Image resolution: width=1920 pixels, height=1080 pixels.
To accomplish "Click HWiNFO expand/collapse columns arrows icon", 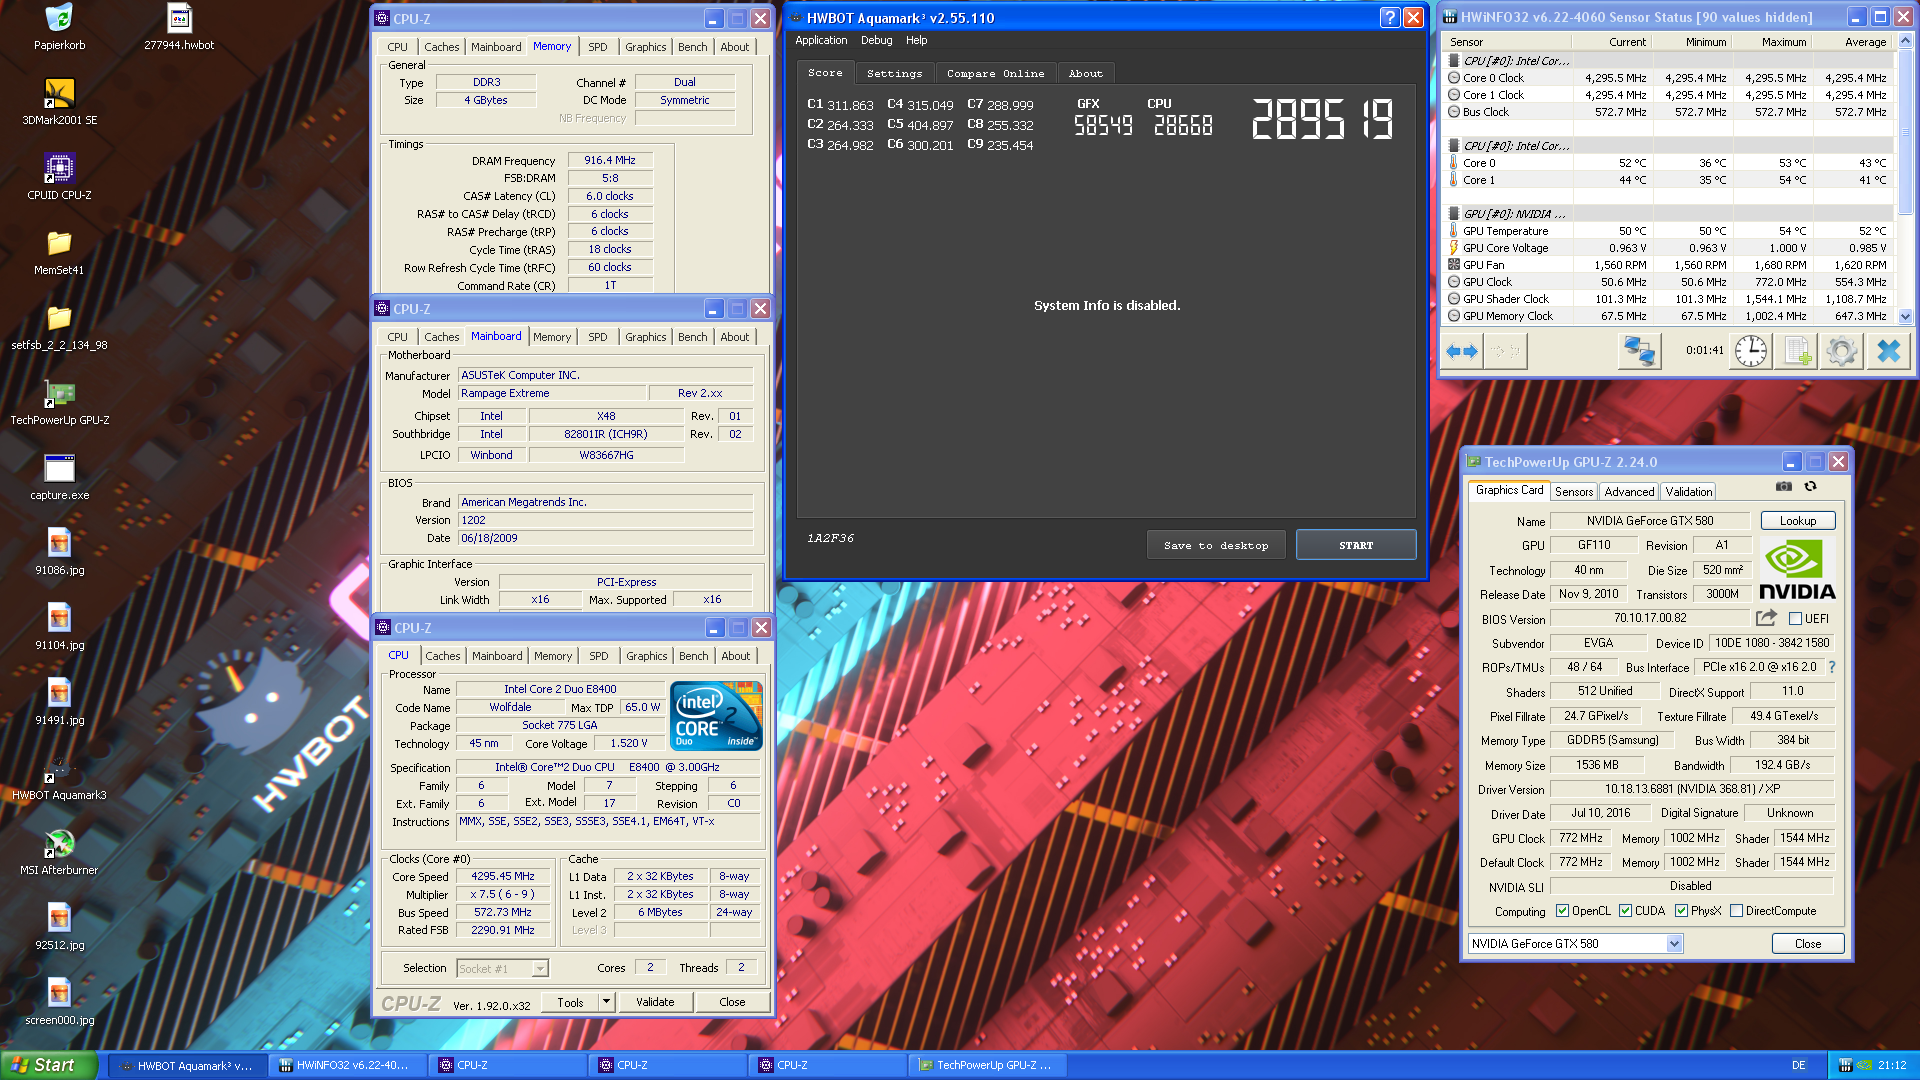I will pos(1462,352).
